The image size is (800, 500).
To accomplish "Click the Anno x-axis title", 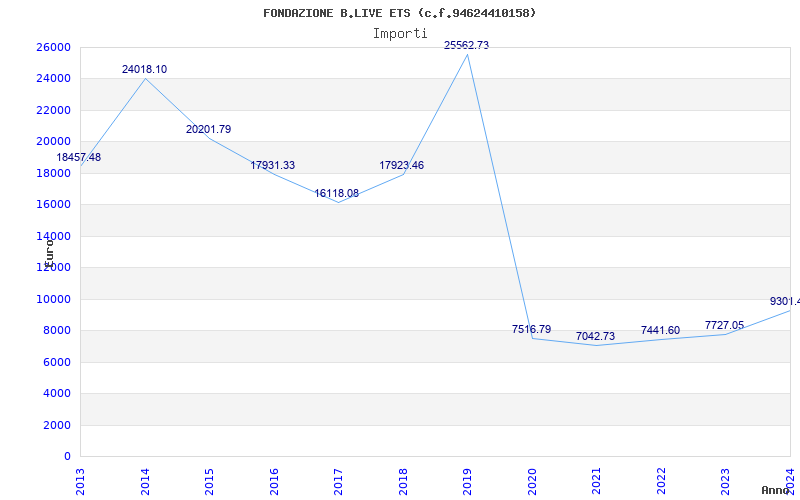I will coord(776,490).
